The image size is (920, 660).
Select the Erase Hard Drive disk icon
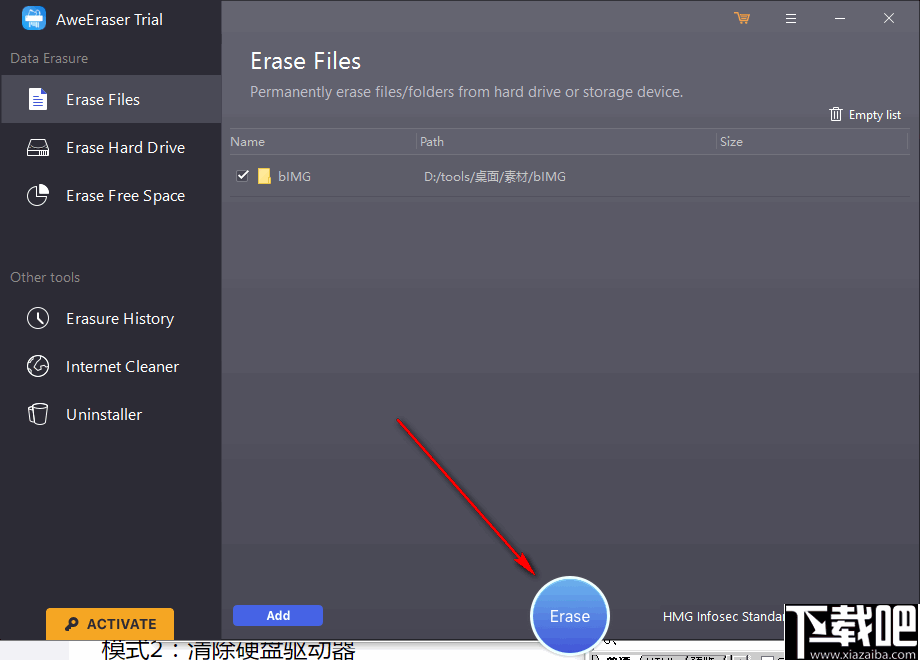tap(38, 147)
